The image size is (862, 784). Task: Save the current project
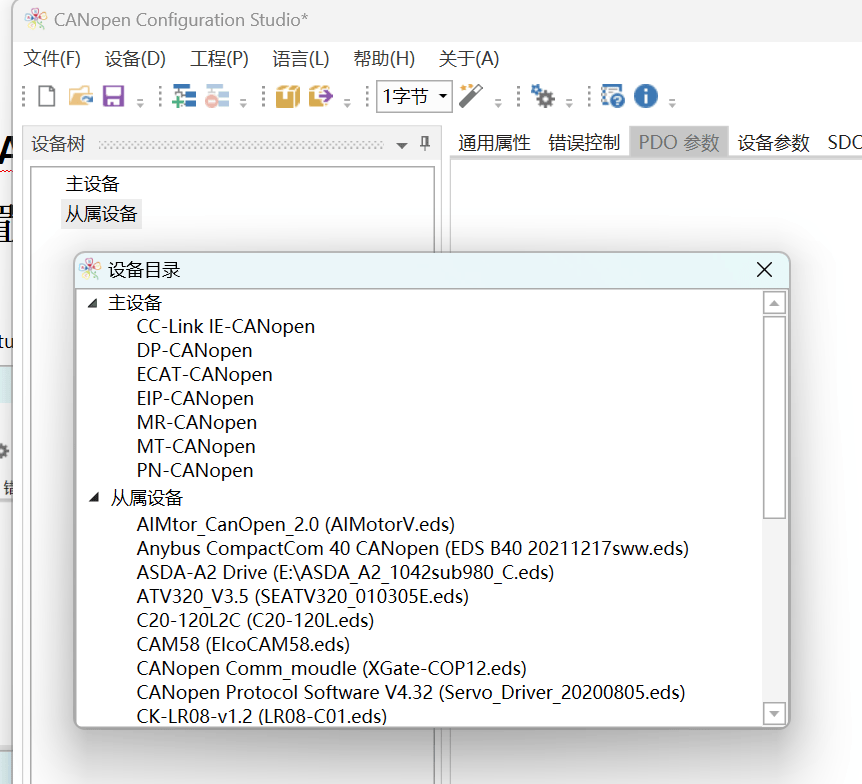click(114, 96)
